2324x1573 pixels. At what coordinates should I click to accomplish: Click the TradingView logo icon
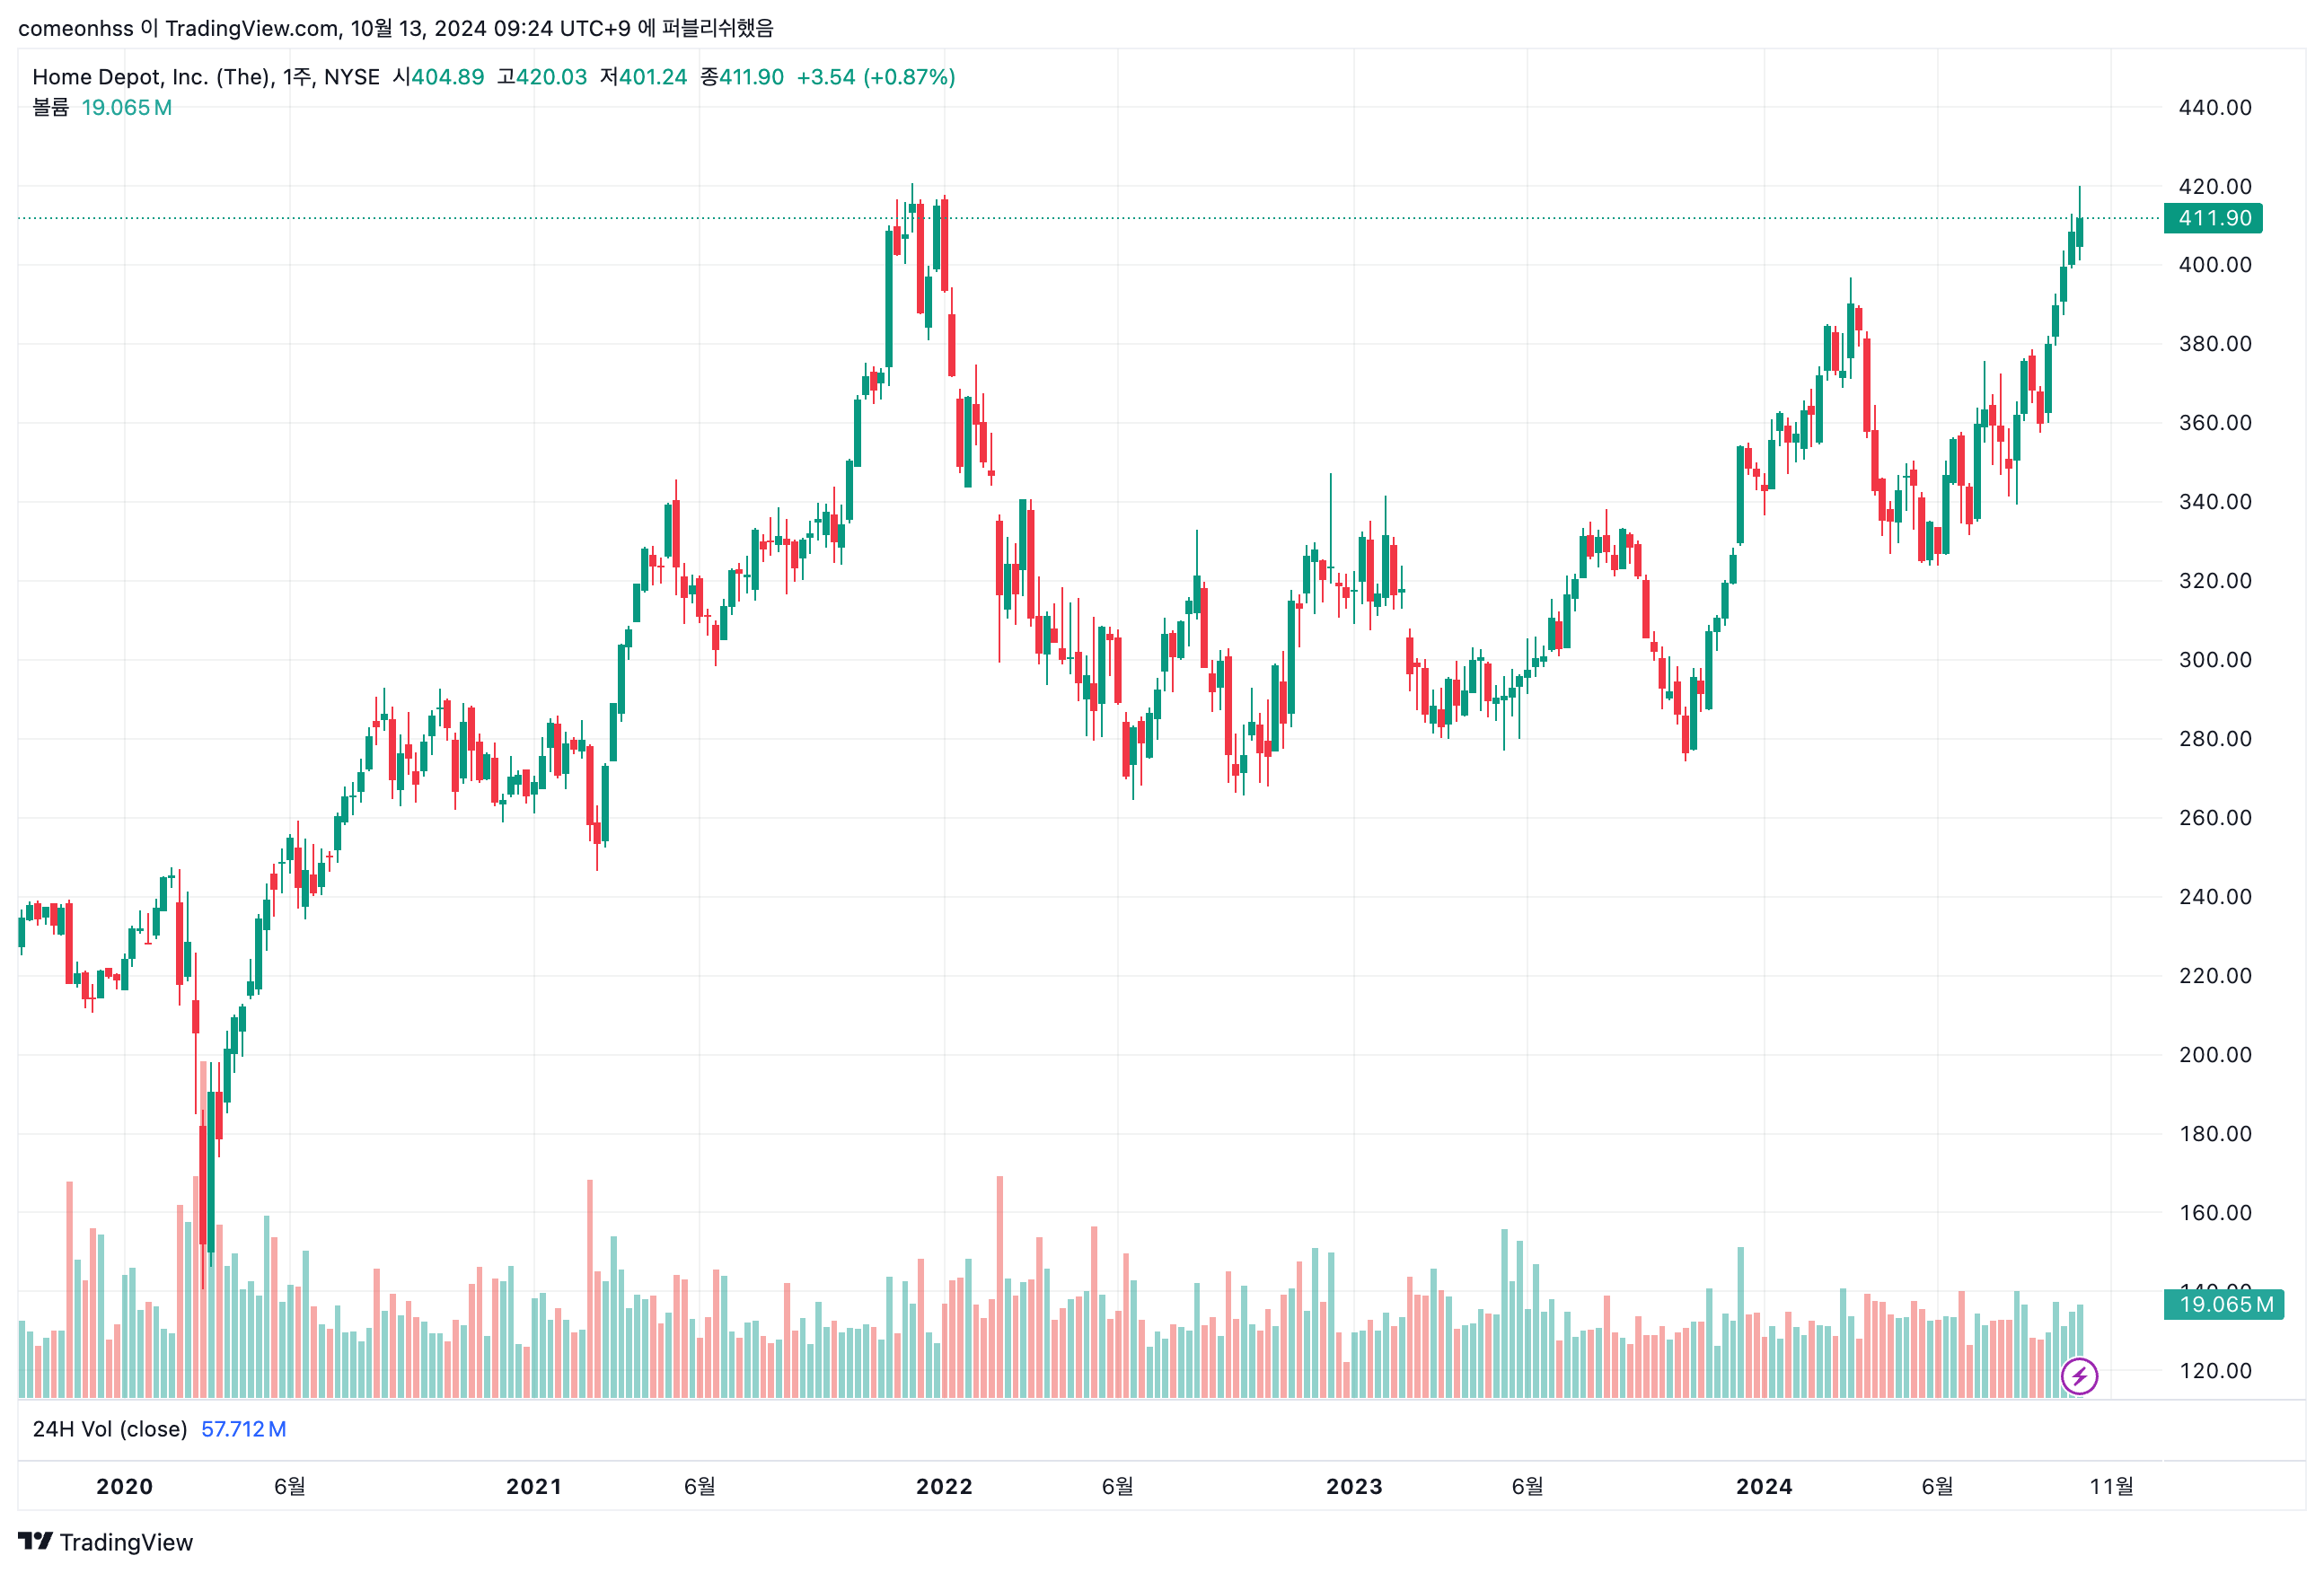36,1541
